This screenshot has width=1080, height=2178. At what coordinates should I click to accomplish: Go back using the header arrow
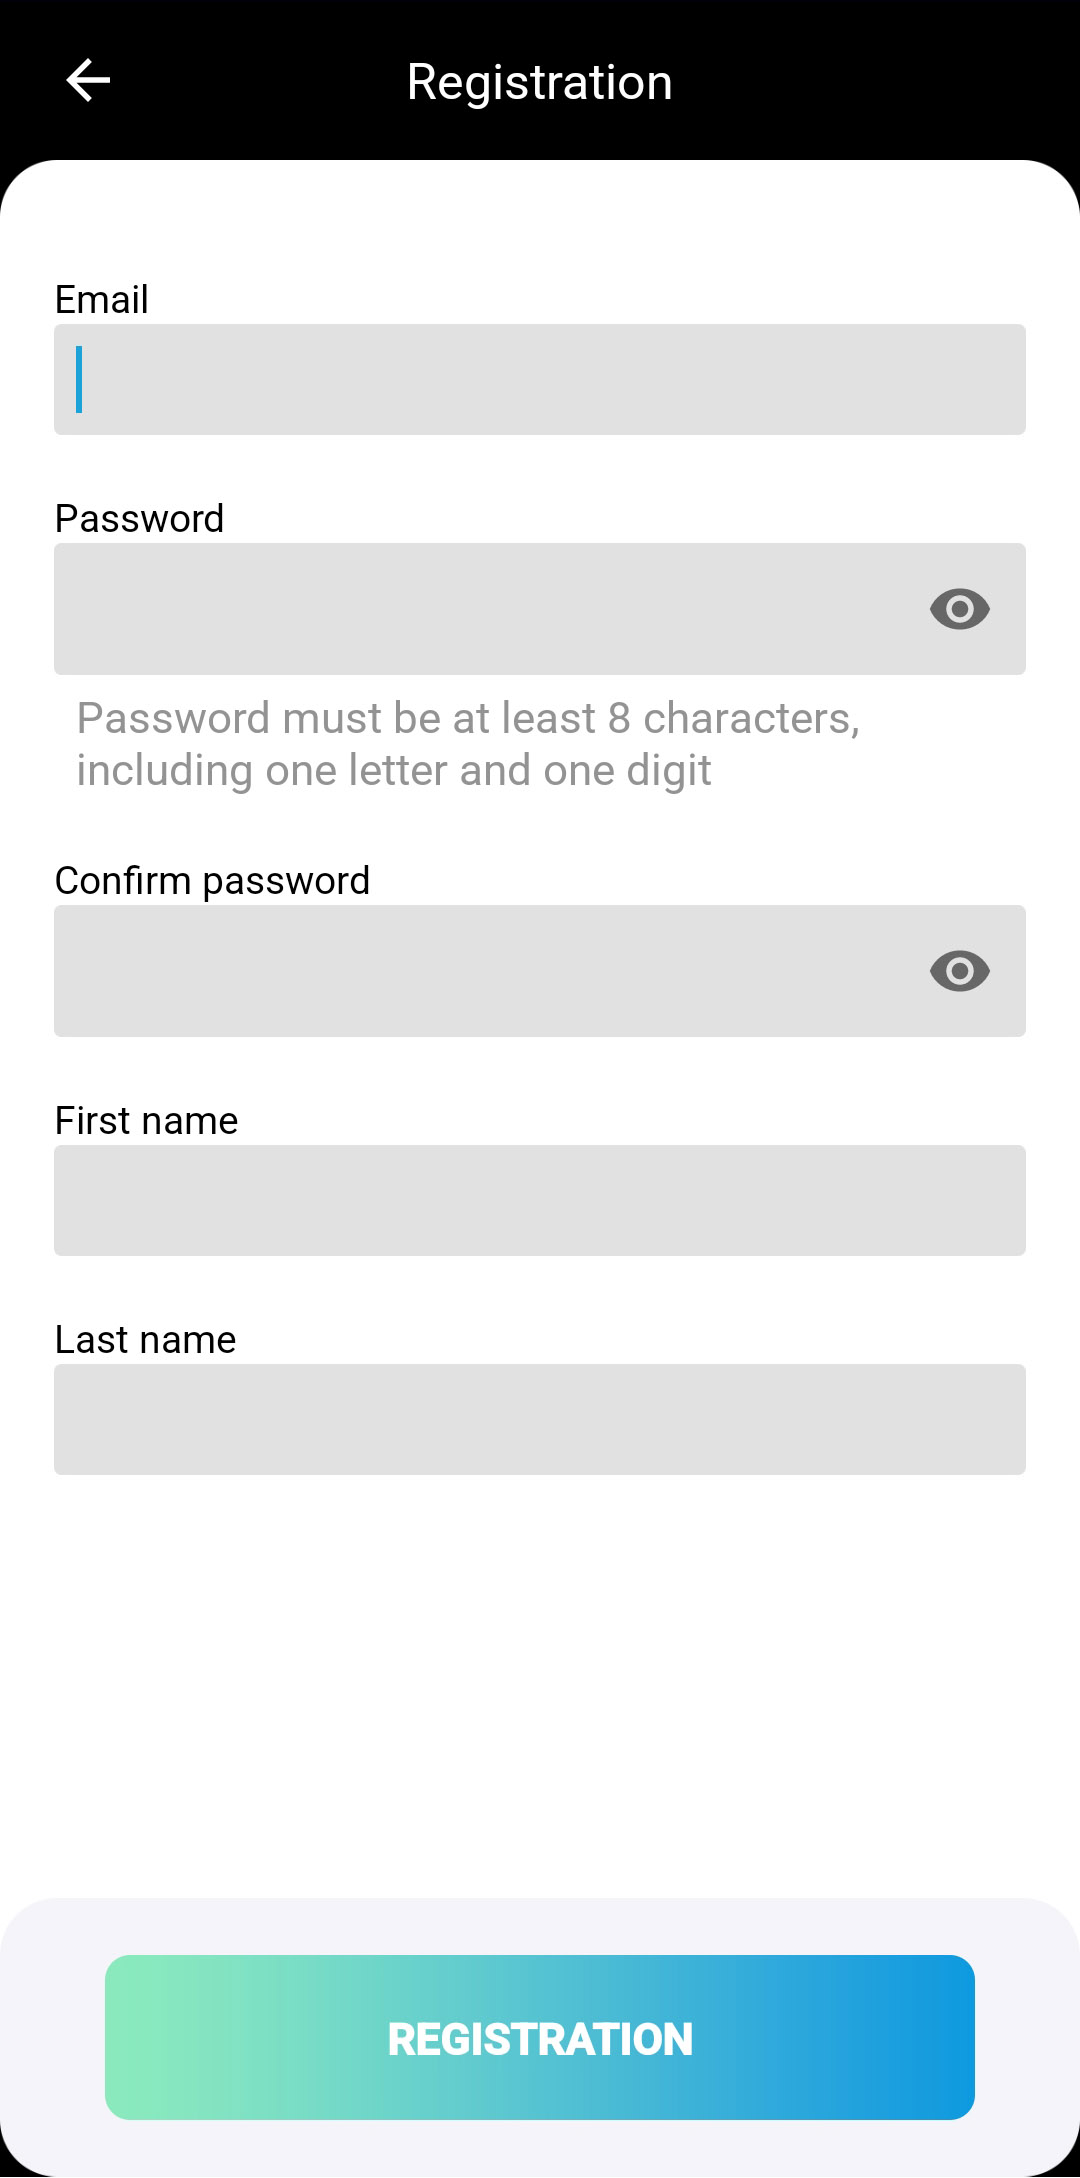(88, 81)
